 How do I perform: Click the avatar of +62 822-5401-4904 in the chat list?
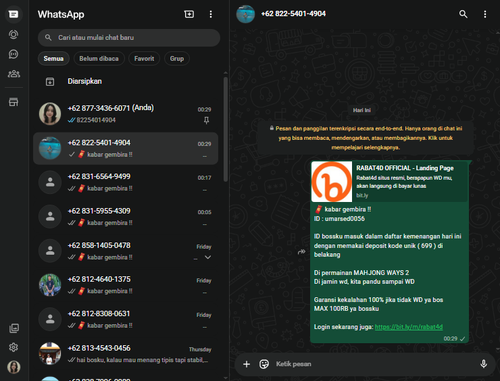[x=50, y=148]
